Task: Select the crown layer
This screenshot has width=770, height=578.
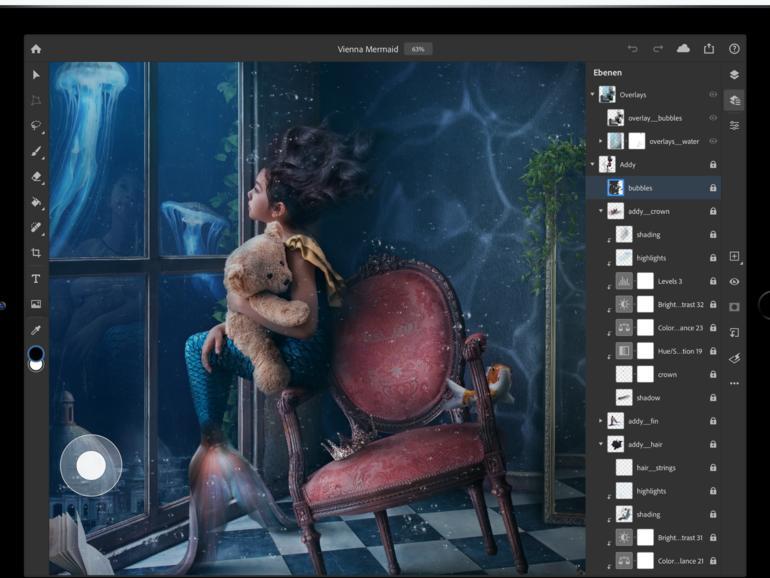Action: click(x=654, y=374)
